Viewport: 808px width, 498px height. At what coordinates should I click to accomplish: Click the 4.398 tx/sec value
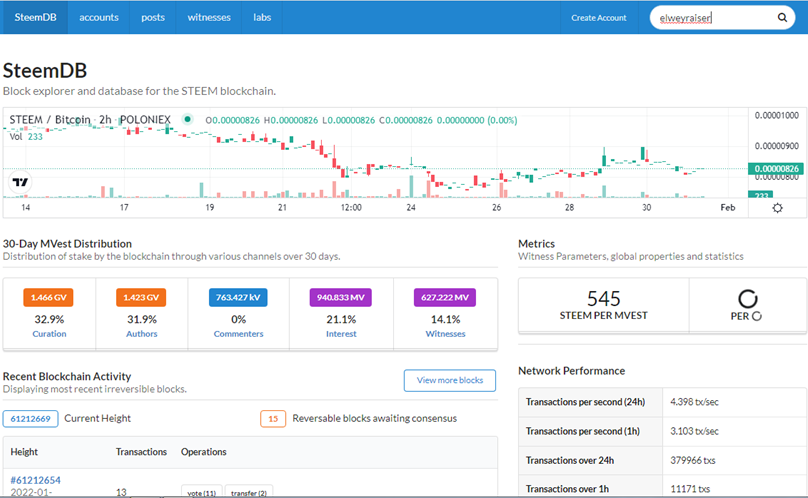694,402
